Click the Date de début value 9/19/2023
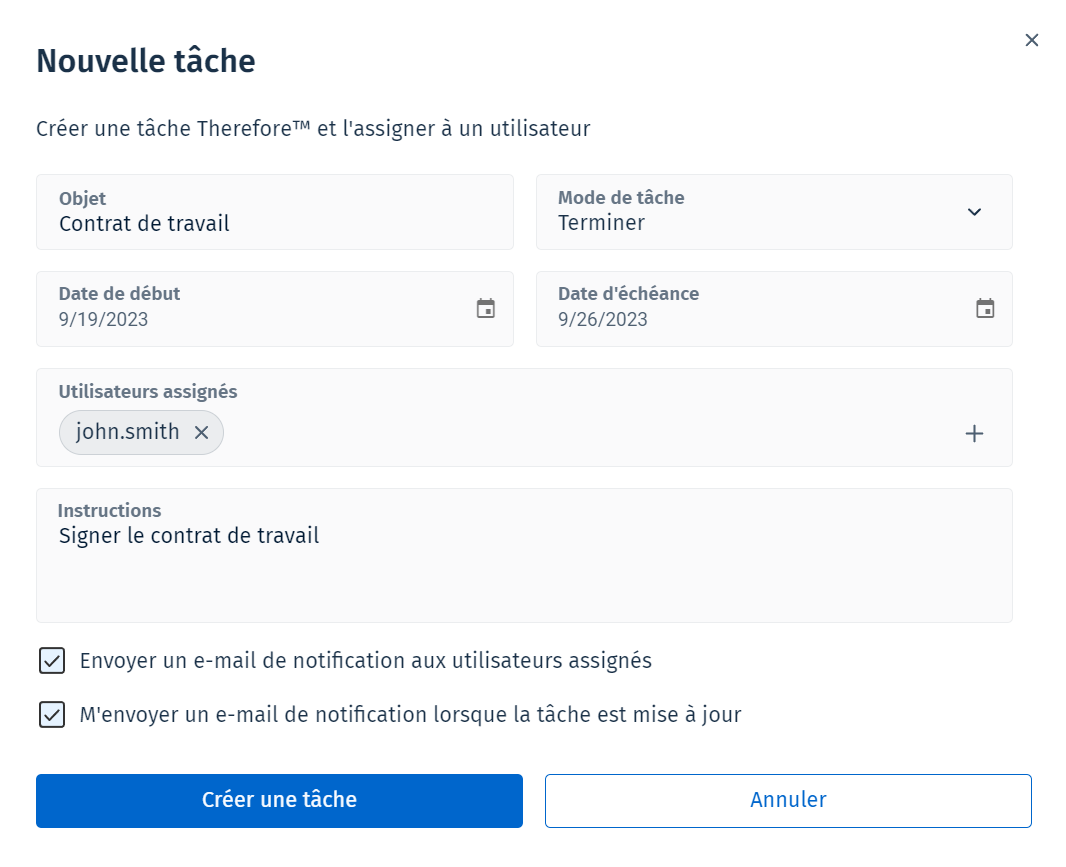The image size is (1066, 867). [x=104, y=320]
